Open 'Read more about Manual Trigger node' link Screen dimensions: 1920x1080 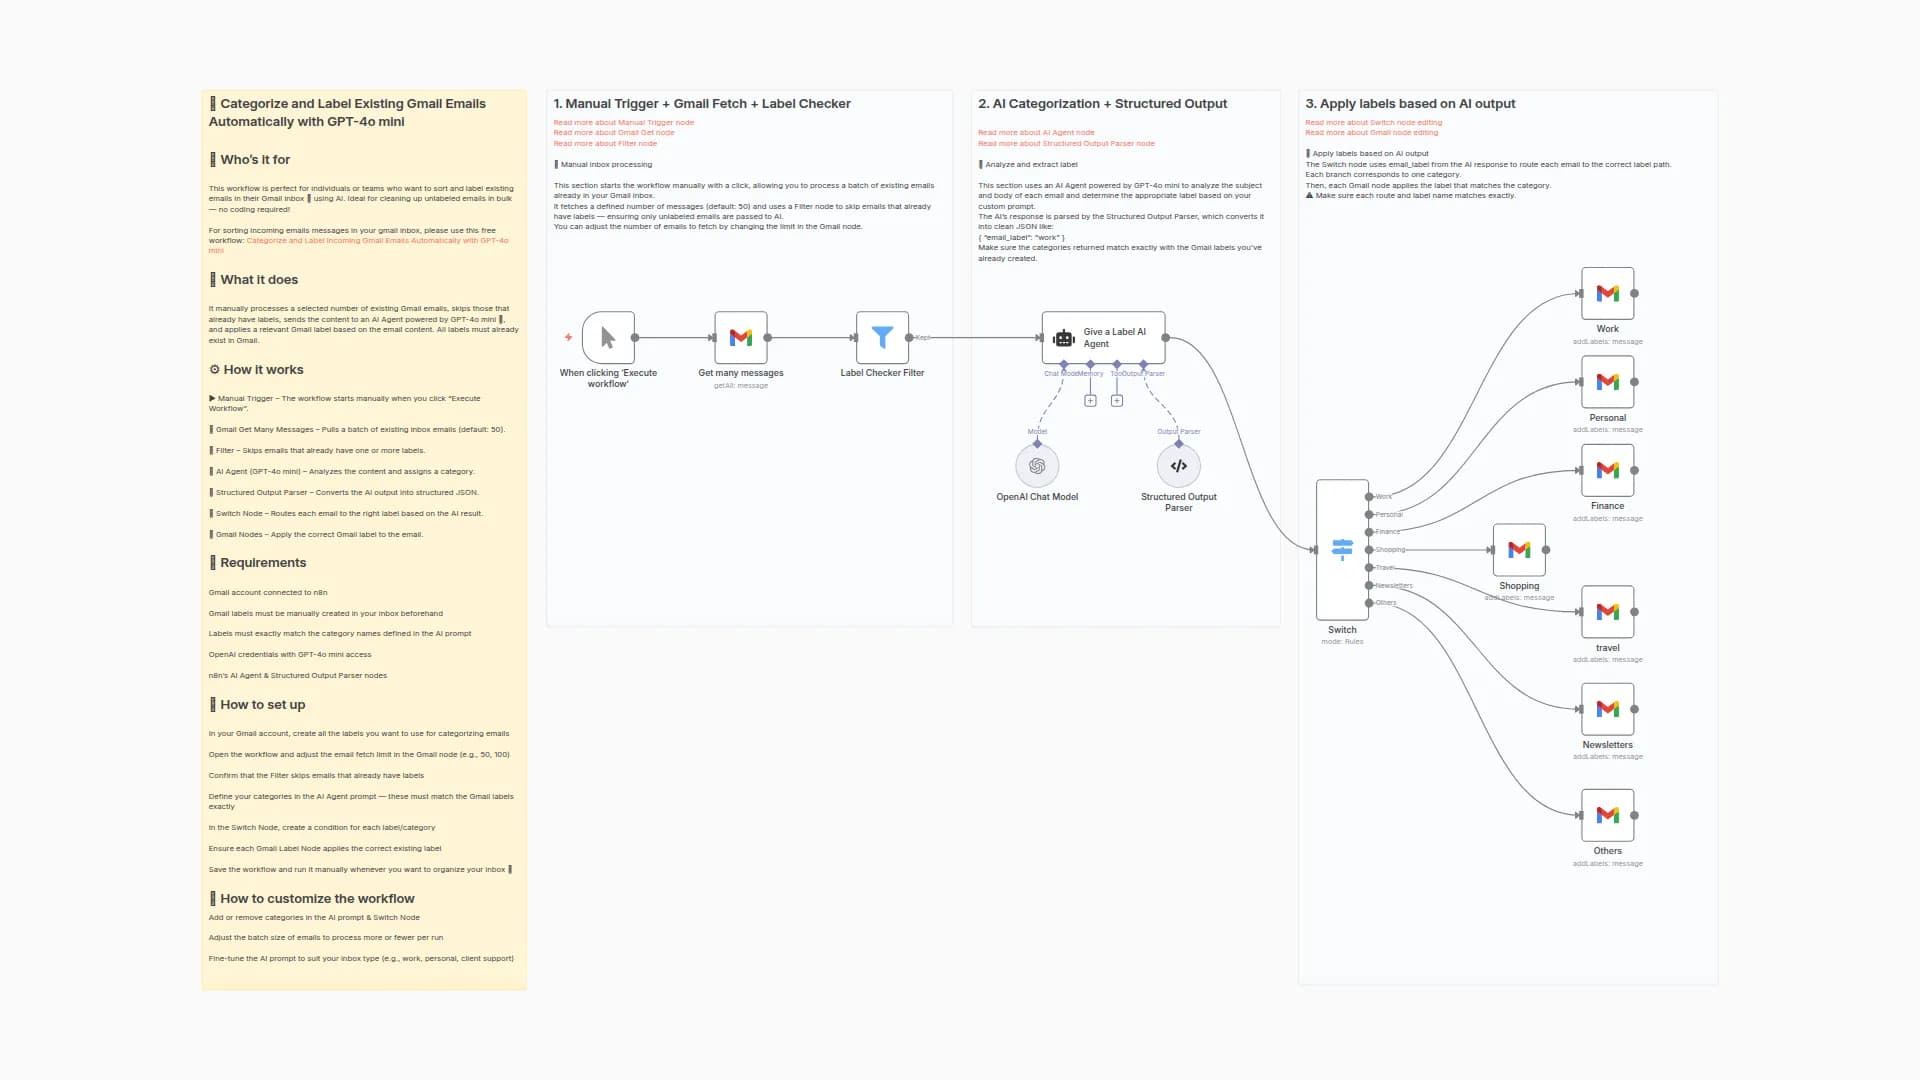[623, 122]
